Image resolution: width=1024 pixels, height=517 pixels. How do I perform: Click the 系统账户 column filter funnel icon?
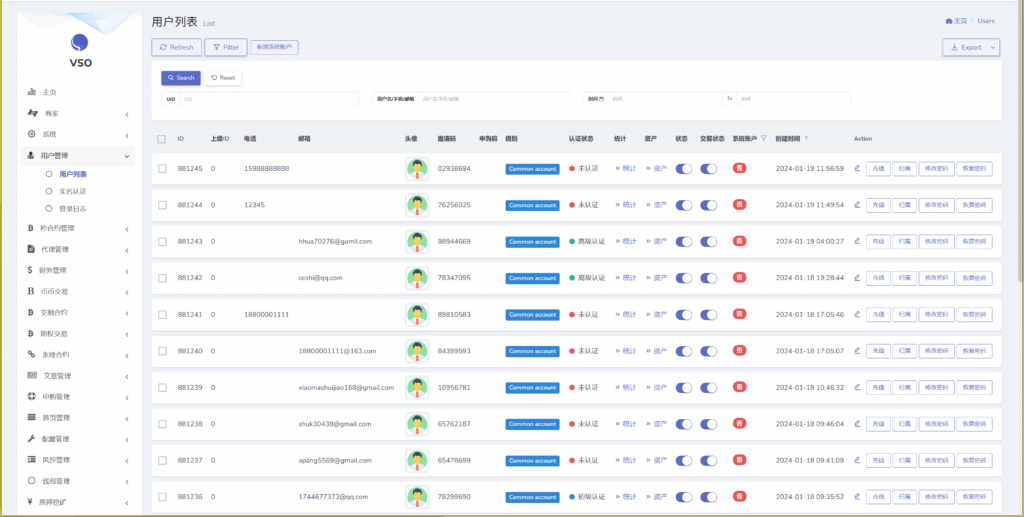[x=764, y=138]
